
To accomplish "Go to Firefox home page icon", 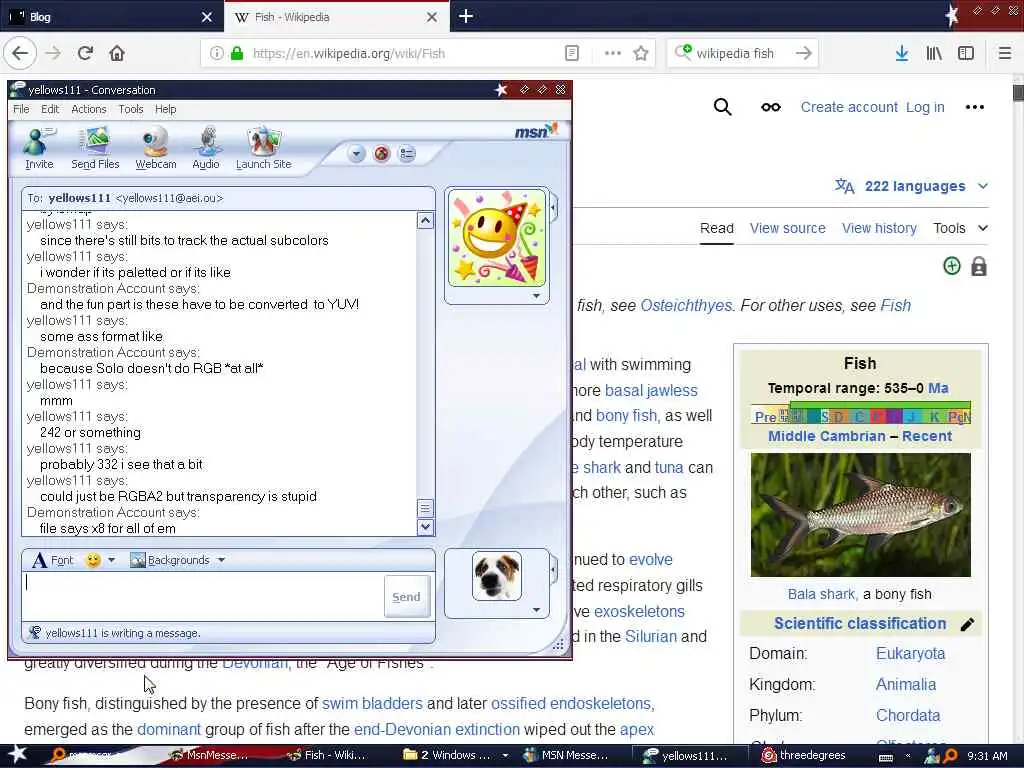I will (117, 53).
